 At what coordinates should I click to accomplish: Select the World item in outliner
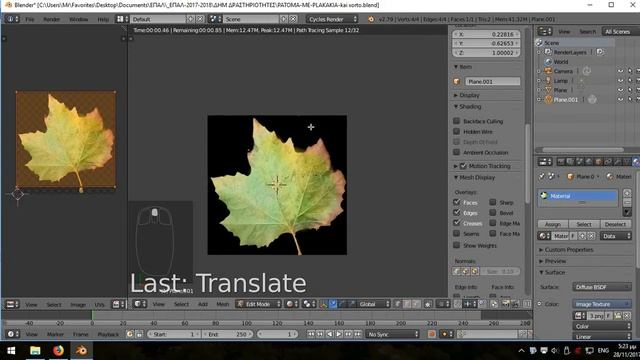tap(561, 62)
